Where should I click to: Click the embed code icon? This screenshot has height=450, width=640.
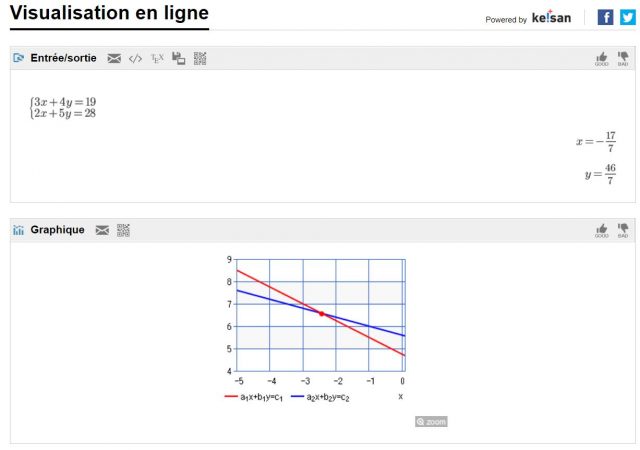[x=136, y=58]
